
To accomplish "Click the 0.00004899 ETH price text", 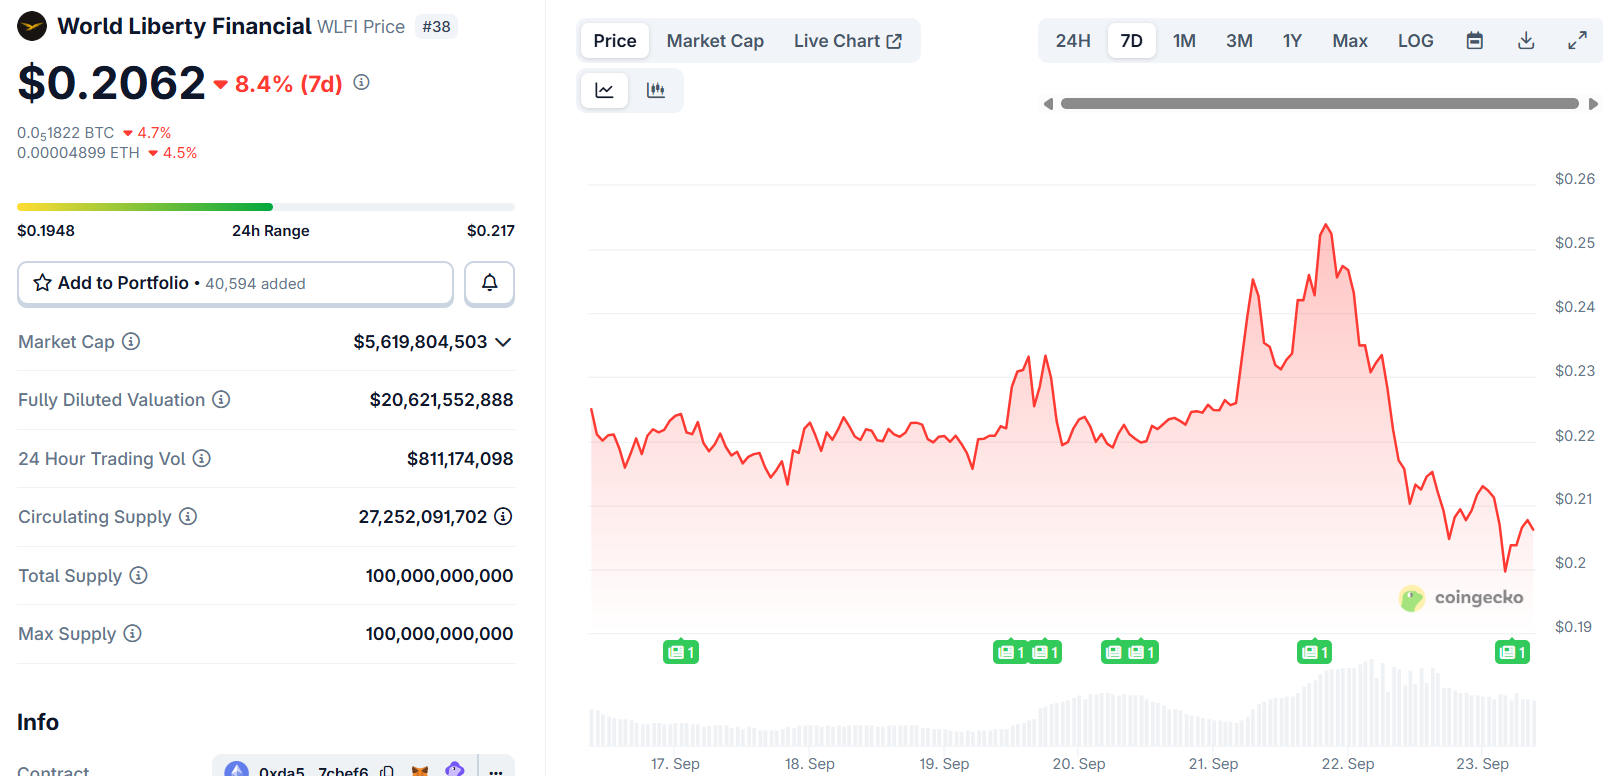I will point(78,153).
